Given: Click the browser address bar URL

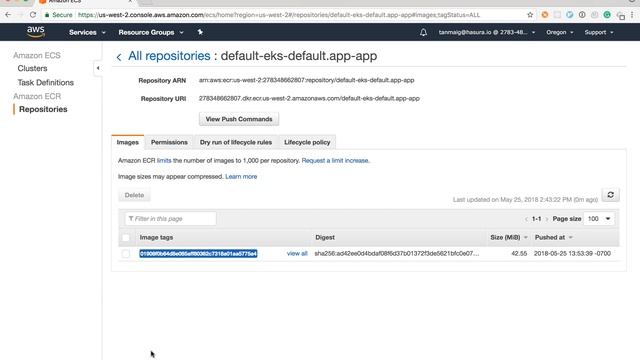Looking at the screenshot, I should (279, 15).
